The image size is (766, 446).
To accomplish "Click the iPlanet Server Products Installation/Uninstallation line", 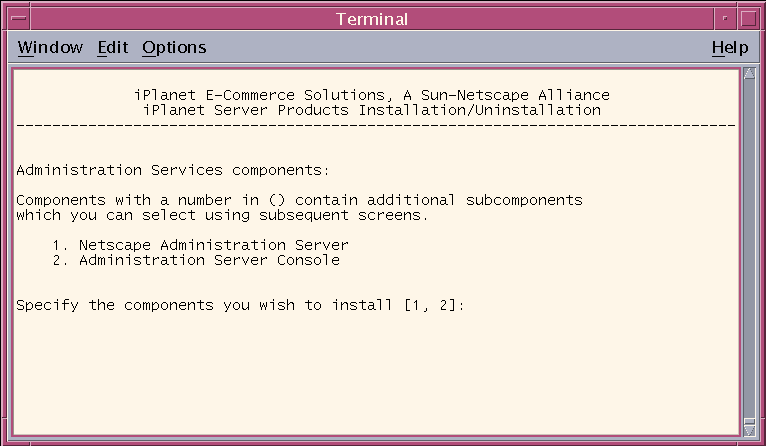I will [372, 110].
